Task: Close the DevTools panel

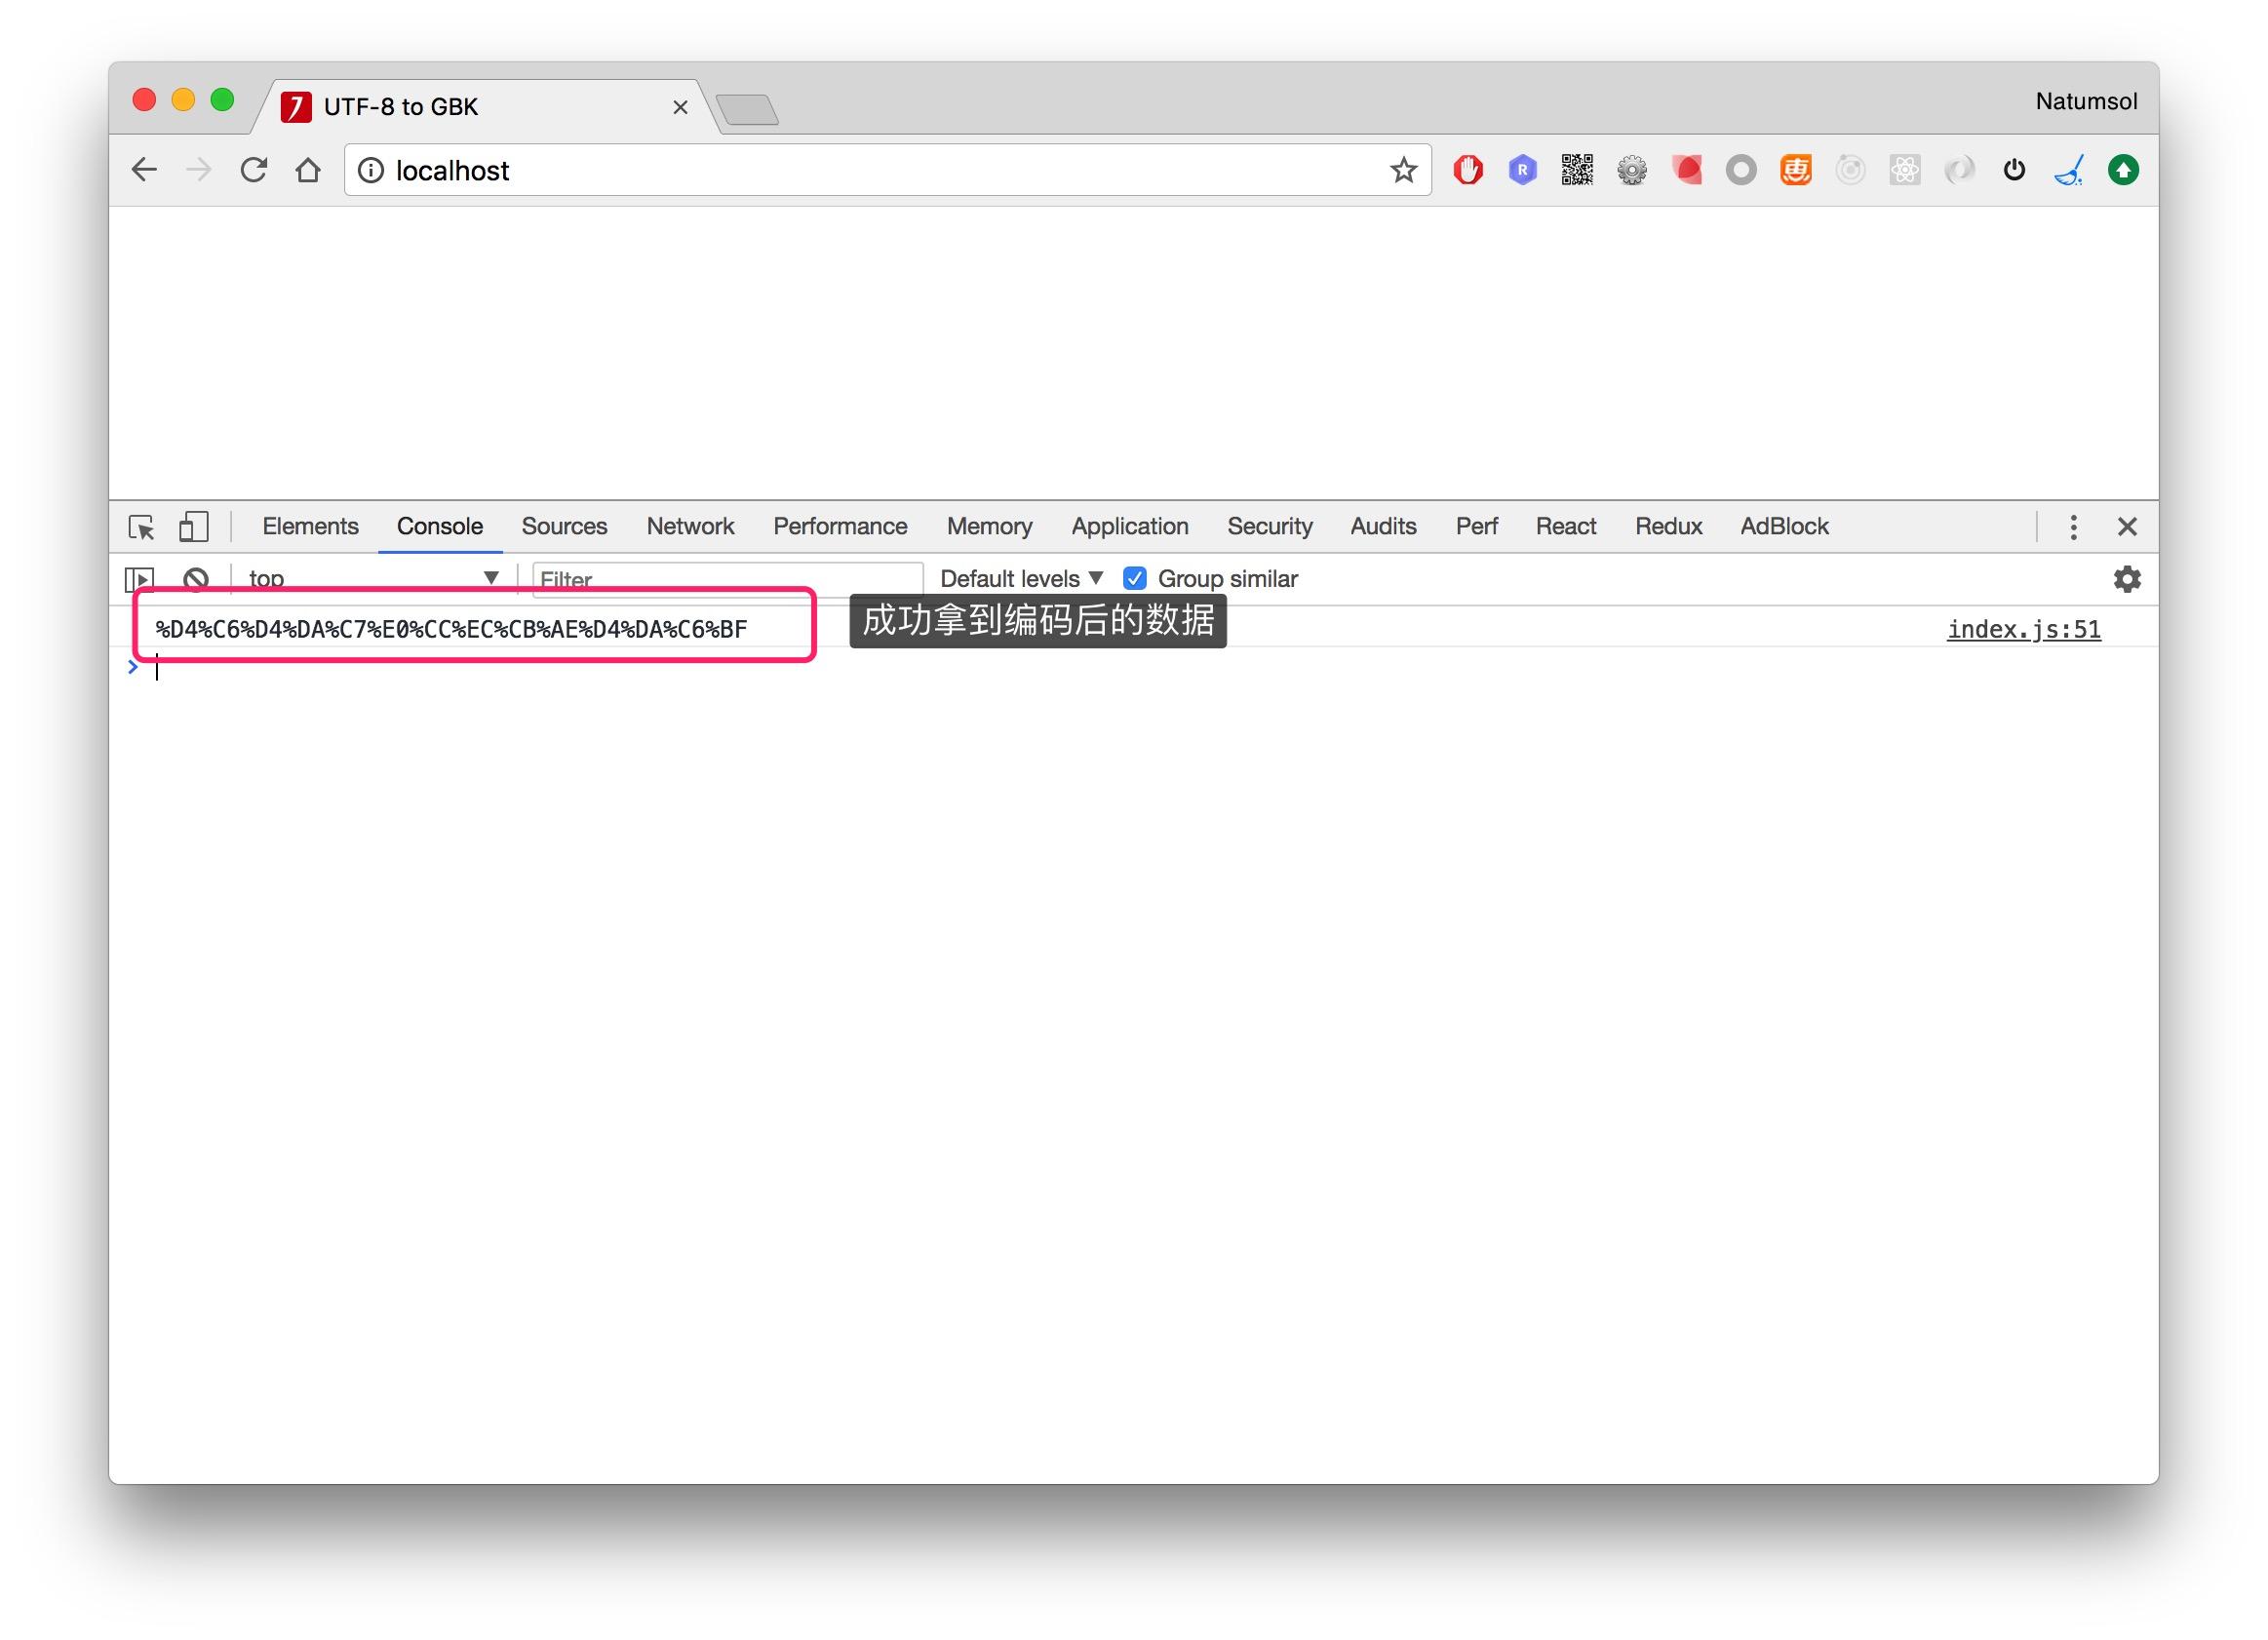Action: [2126, 527]
